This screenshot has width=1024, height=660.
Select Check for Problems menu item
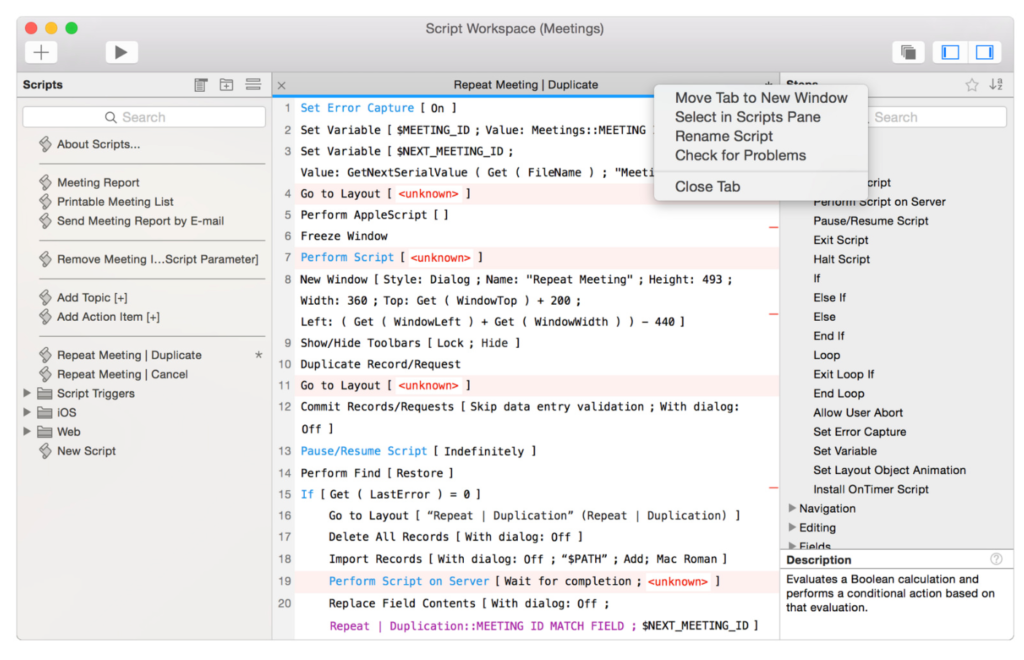[740, 155]
